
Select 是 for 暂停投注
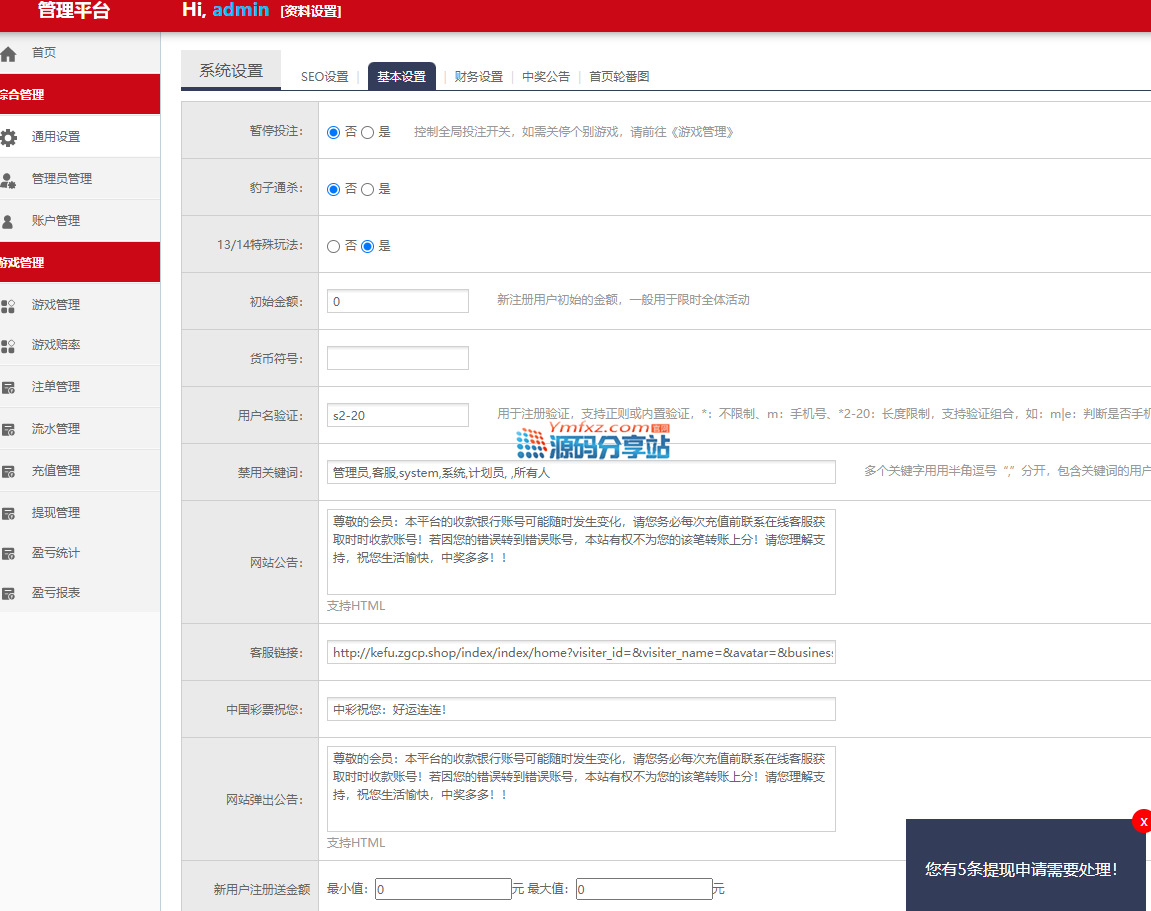367,132
